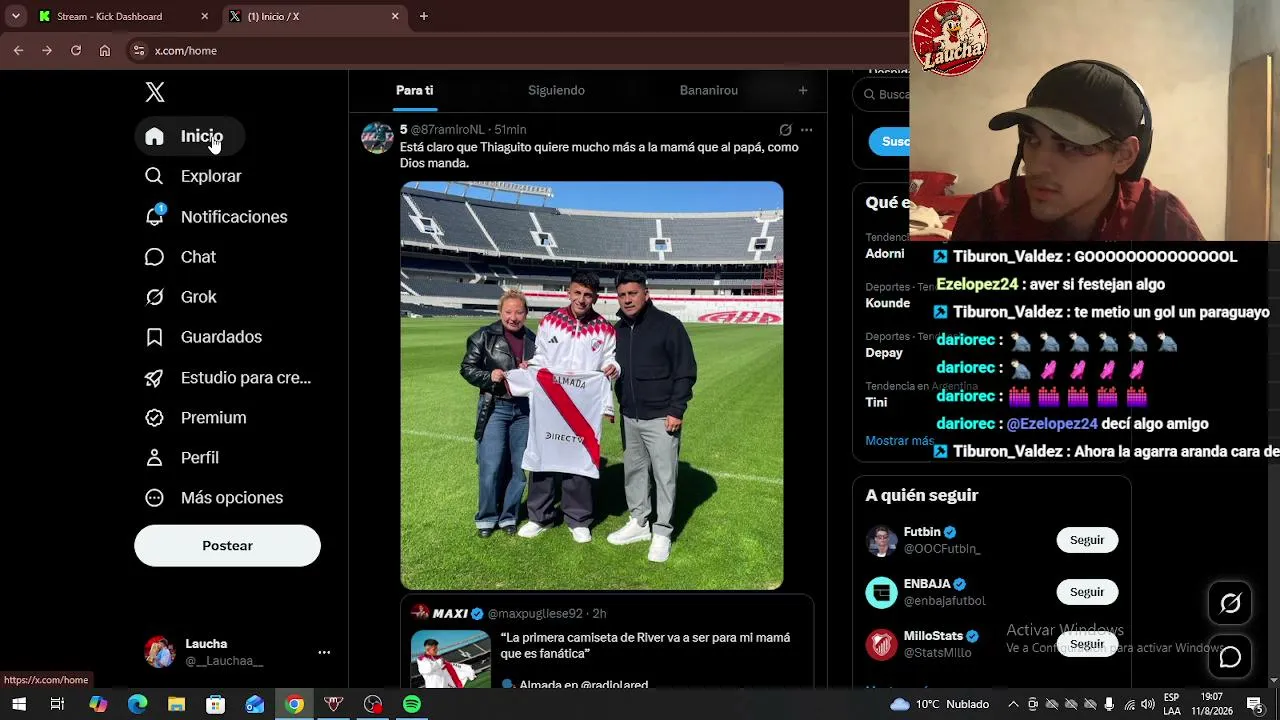
Task: Go back in the browser
Action: (x=18, y=51)
